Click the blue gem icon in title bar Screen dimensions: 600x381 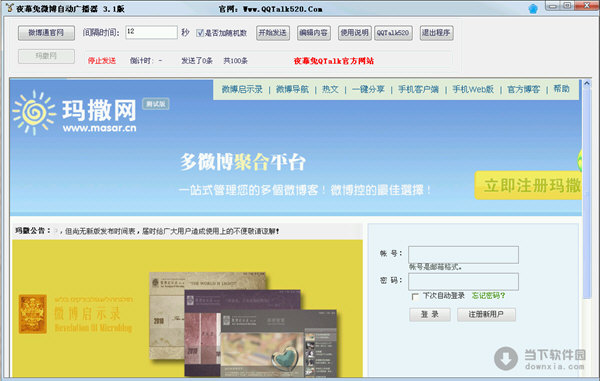coord(533,8)
